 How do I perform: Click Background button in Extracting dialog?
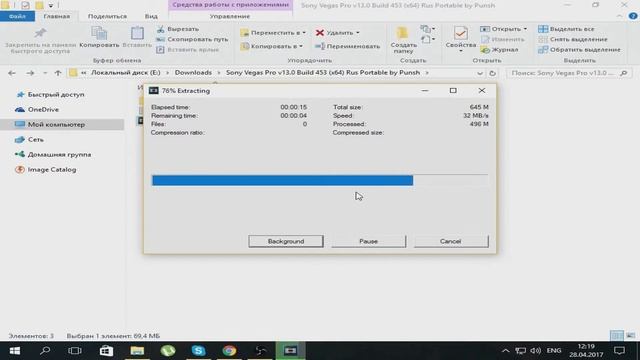tap(286, 241)
